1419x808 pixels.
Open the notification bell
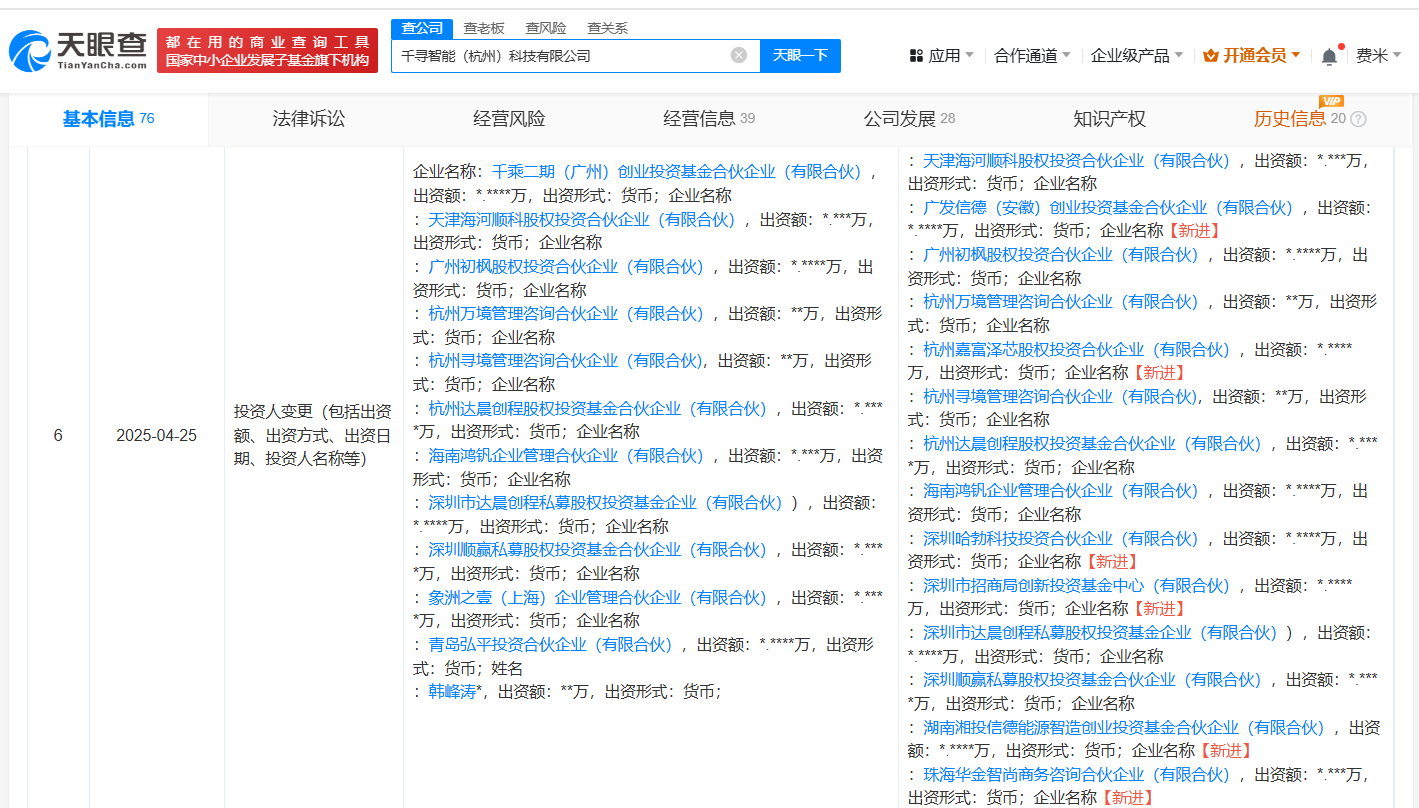click(x=1329, y=56)
